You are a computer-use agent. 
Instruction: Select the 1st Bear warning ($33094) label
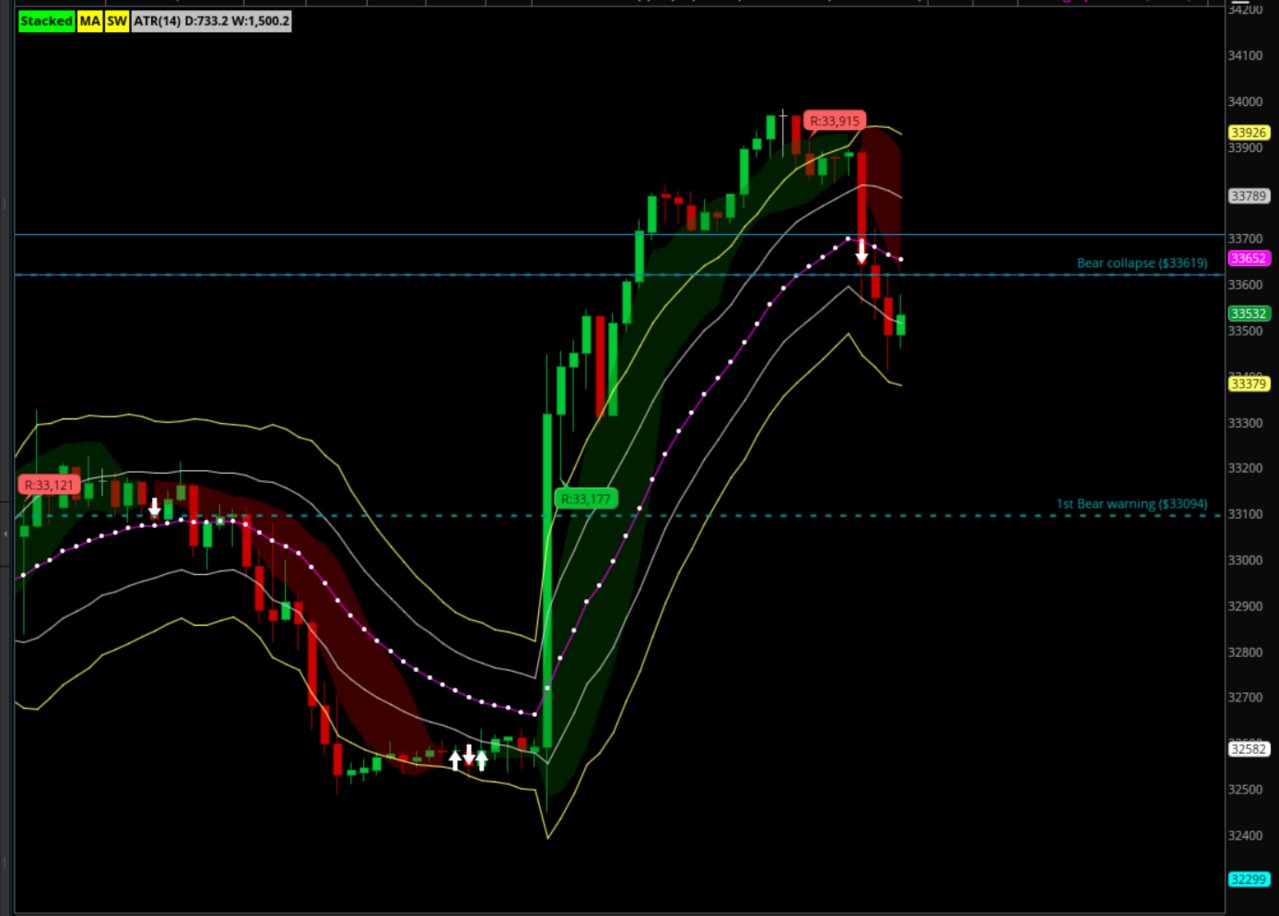(x=1132, y=504)
